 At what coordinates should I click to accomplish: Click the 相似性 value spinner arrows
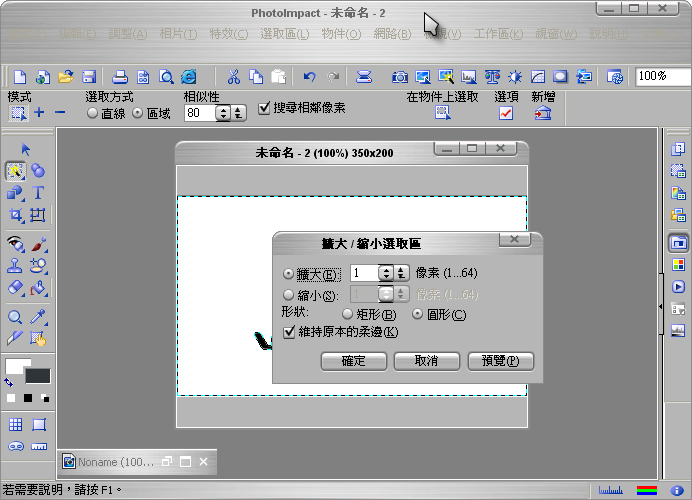pos(223,113)
